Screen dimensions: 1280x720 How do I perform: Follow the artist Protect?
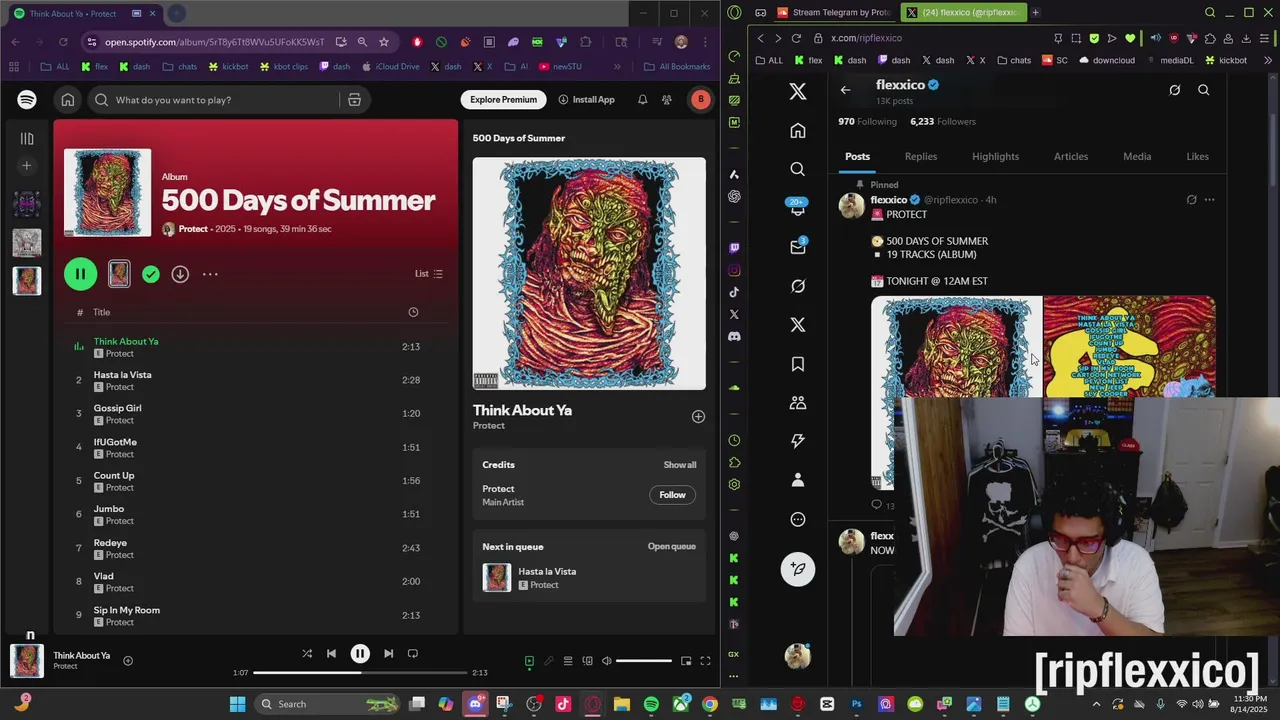pyautogui.click(x=672, y=495)
